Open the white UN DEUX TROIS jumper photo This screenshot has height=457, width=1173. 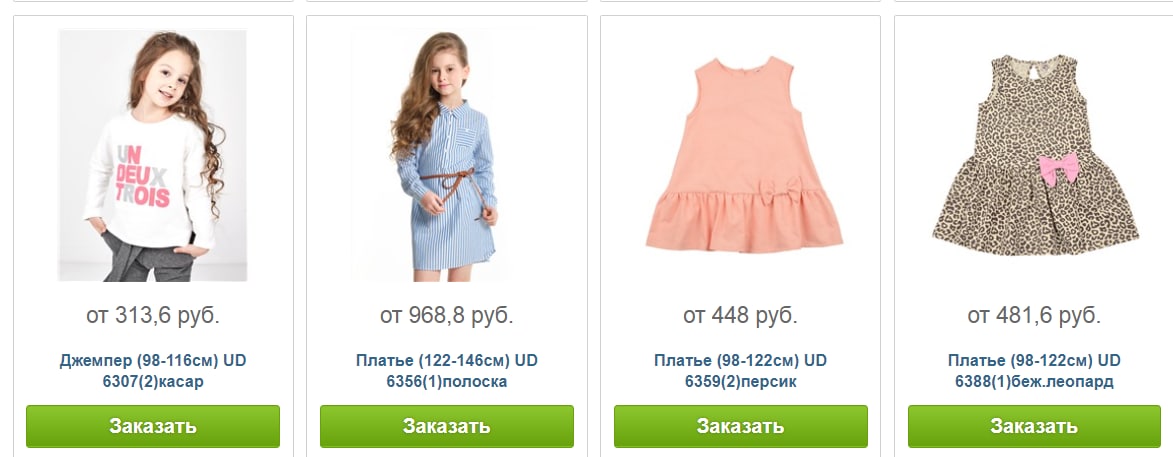[153, 156]
